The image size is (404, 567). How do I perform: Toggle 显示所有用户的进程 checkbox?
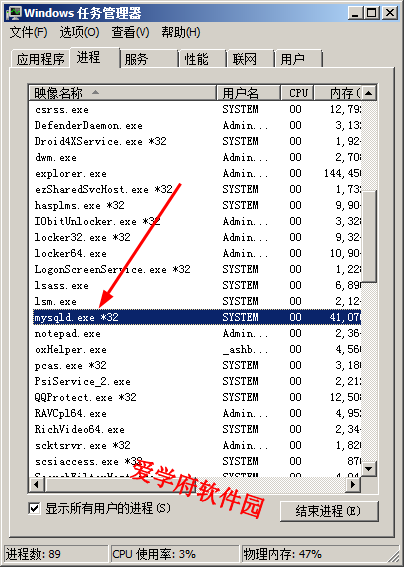[34, 508]
